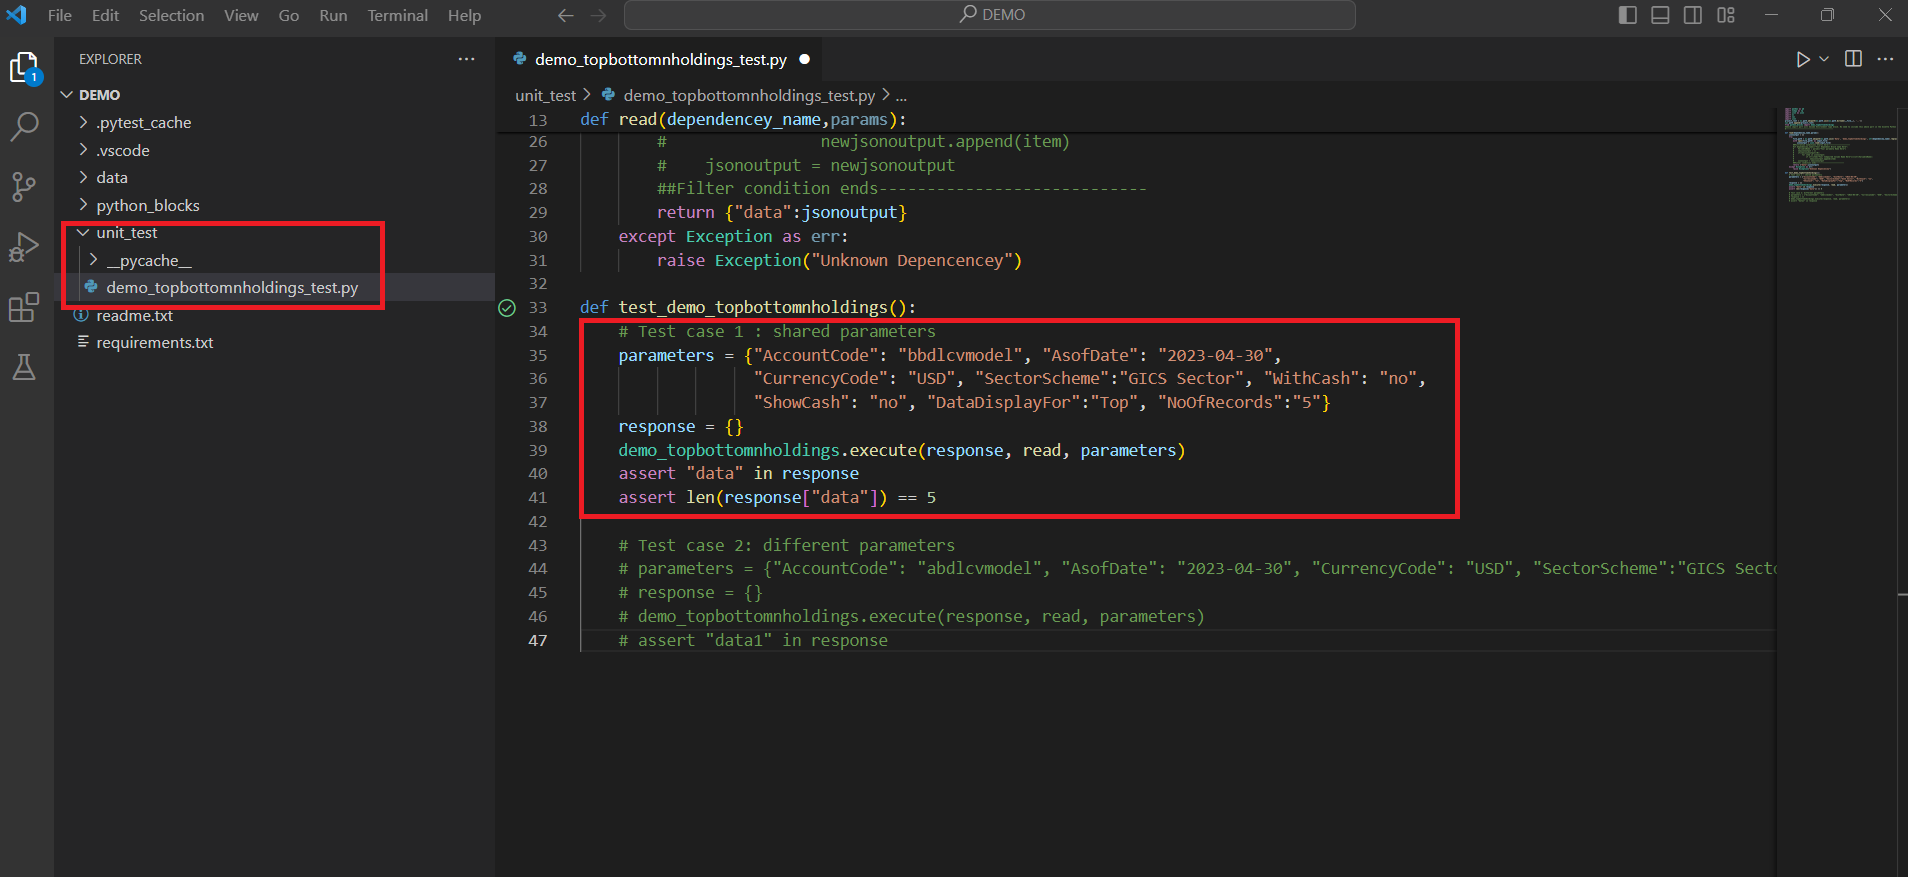Toggle the bottom panel layout icon

point(1660,15)
